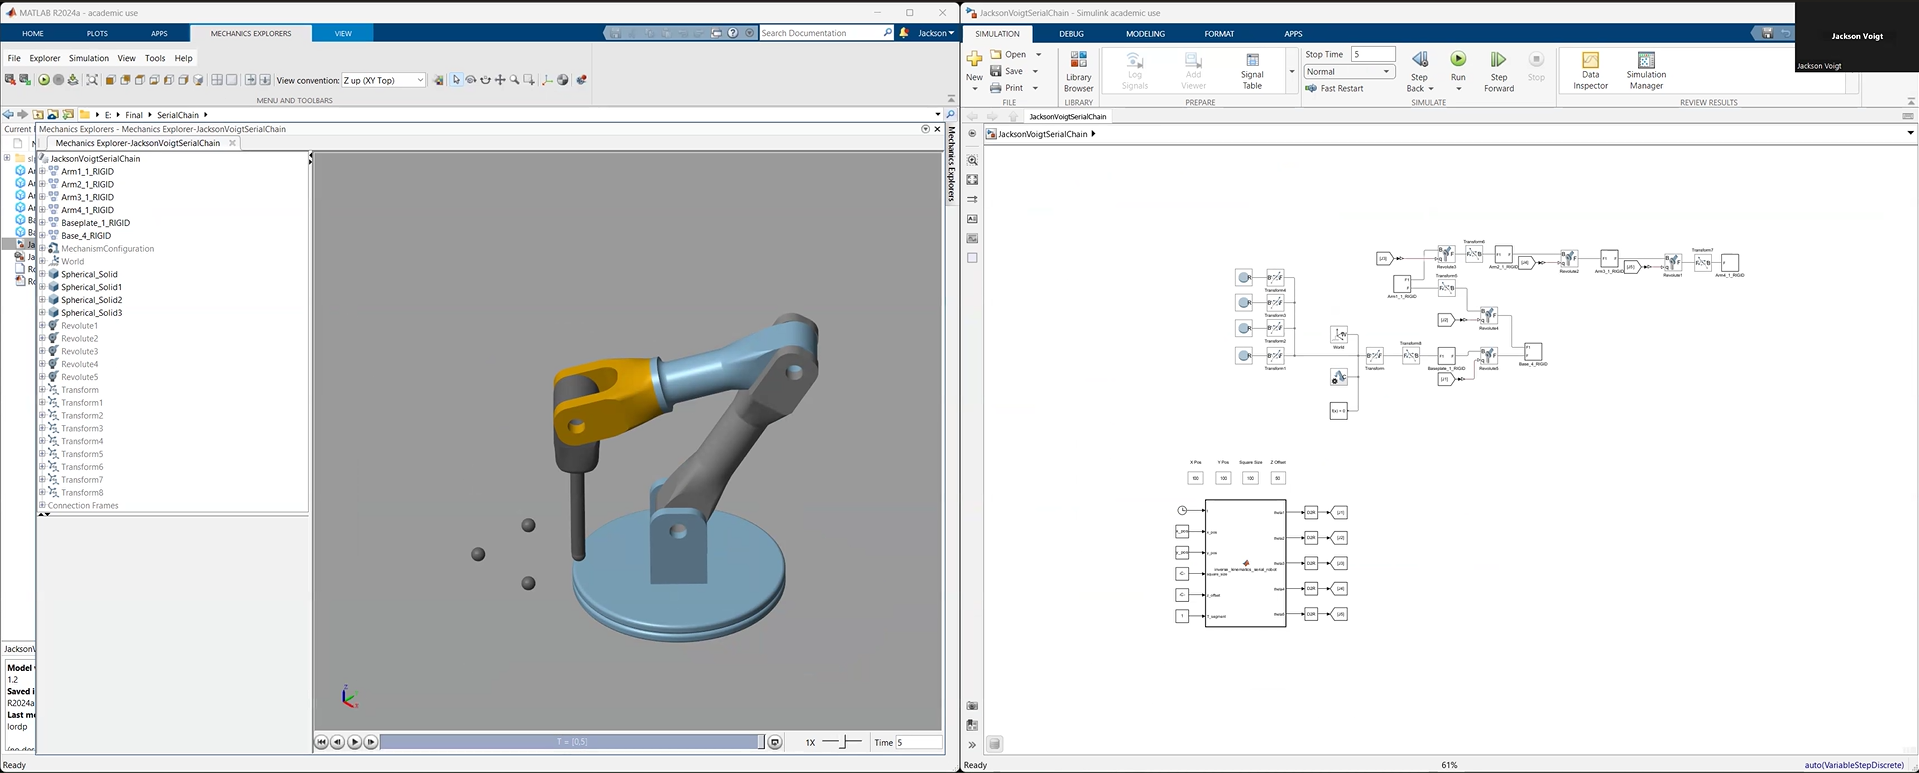Click the 1X playback speed slider
Image resolution: width=1919 pixels, height=773 pixels.
(843, 742)
